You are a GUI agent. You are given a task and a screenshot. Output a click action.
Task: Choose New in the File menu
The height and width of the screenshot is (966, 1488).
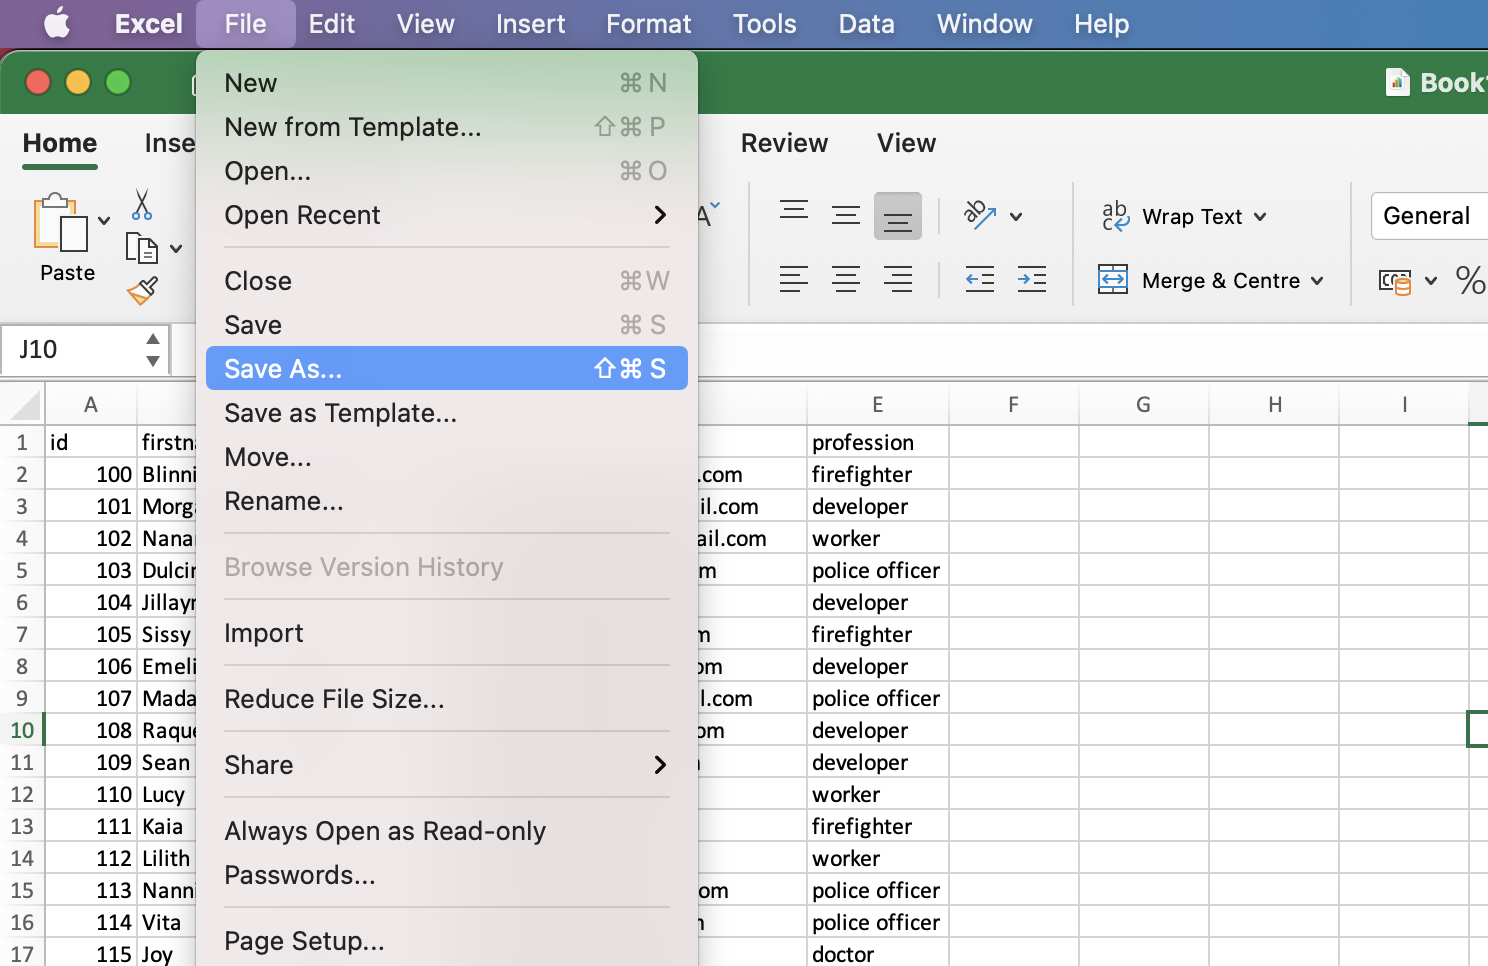447,83
